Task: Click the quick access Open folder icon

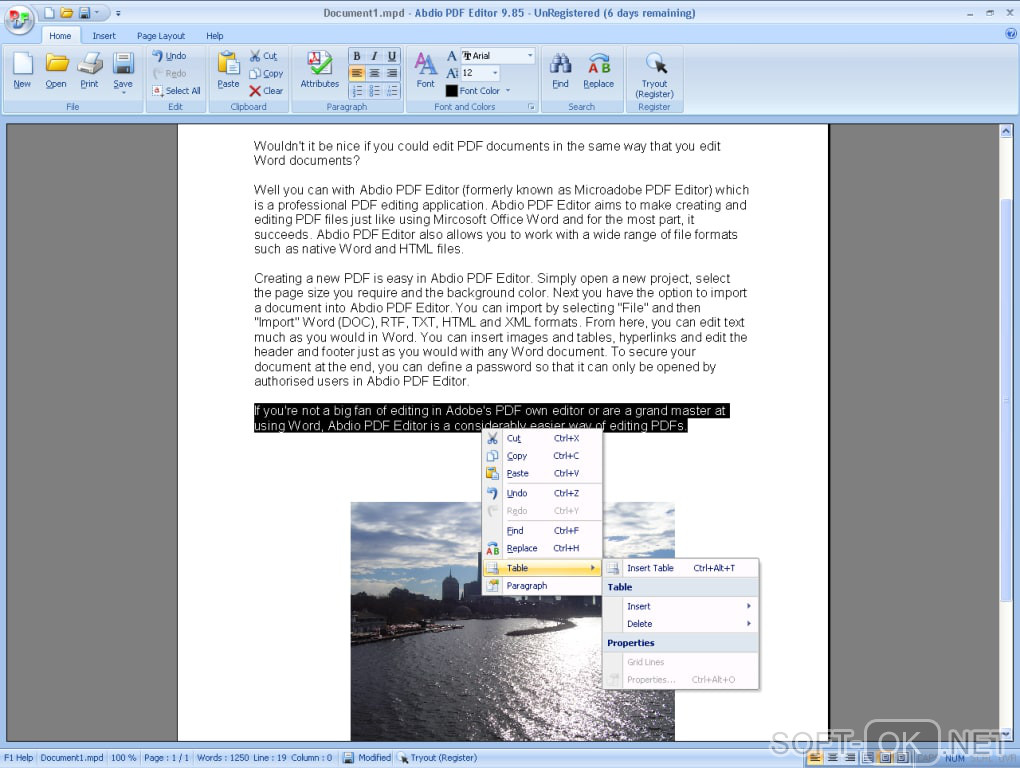Action: coord(66,12)
